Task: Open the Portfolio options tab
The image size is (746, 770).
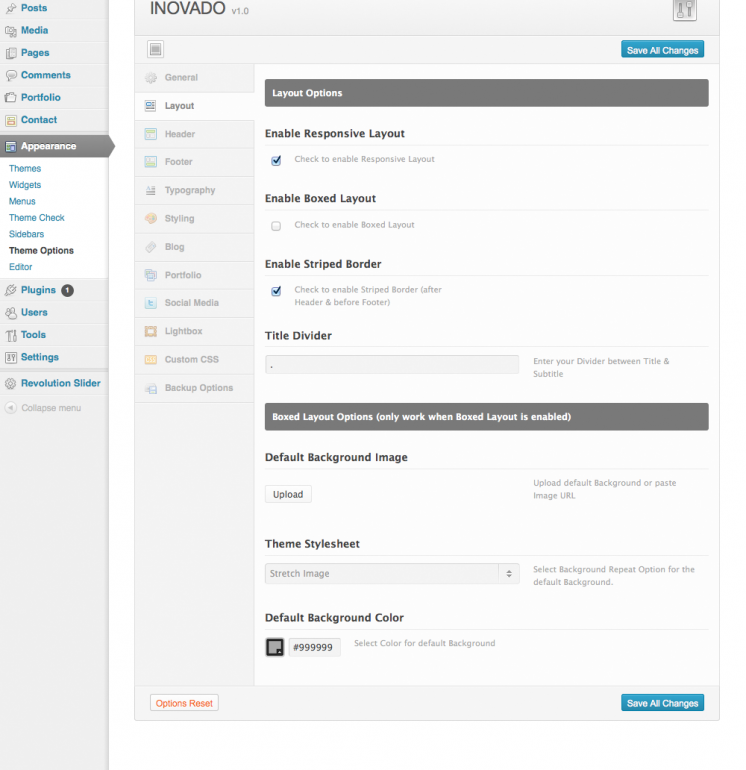Action: click(194, 275)
